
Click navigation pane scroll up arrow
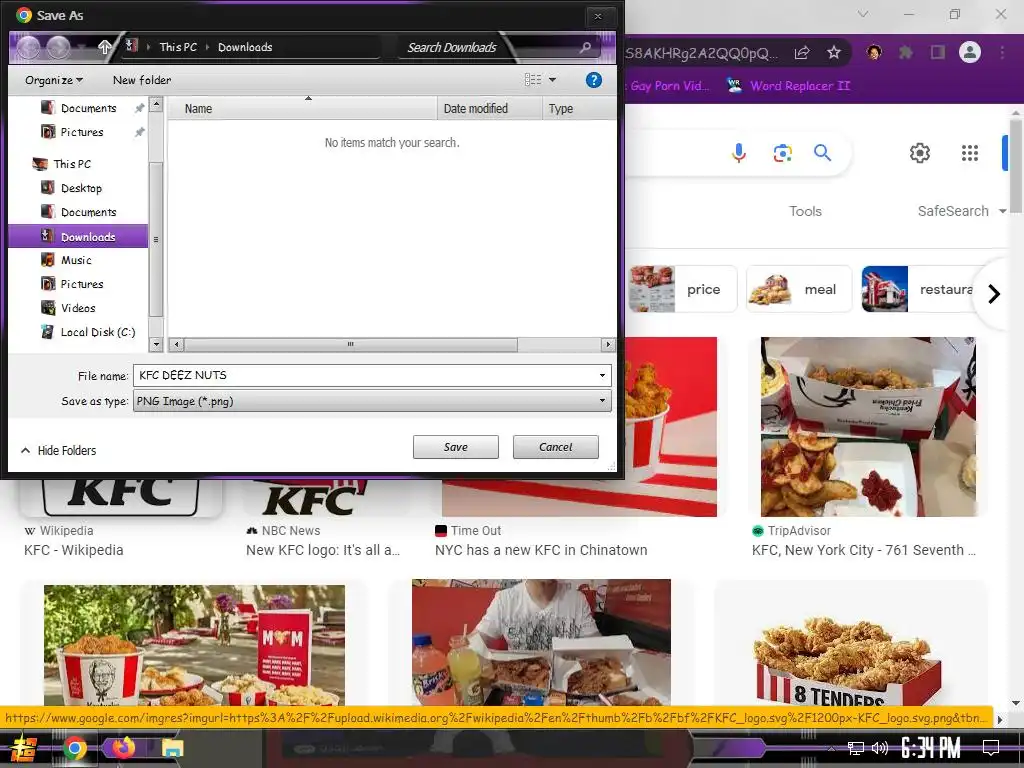[x=156, y=104]
